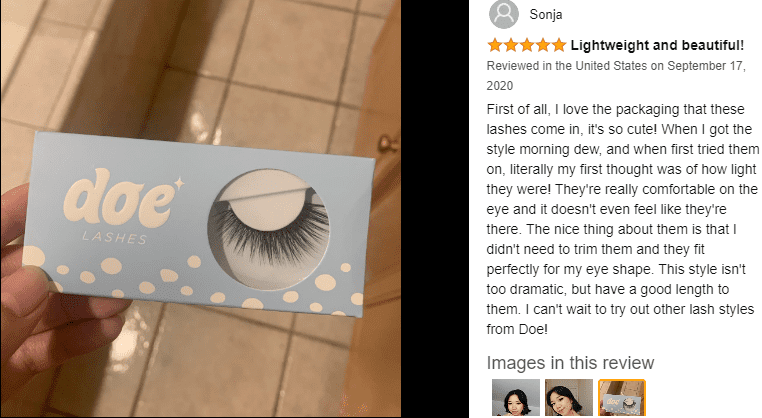View the first review thumbnail photo
This screenshot has height=418, width=762.
click(x=516, y=398)
